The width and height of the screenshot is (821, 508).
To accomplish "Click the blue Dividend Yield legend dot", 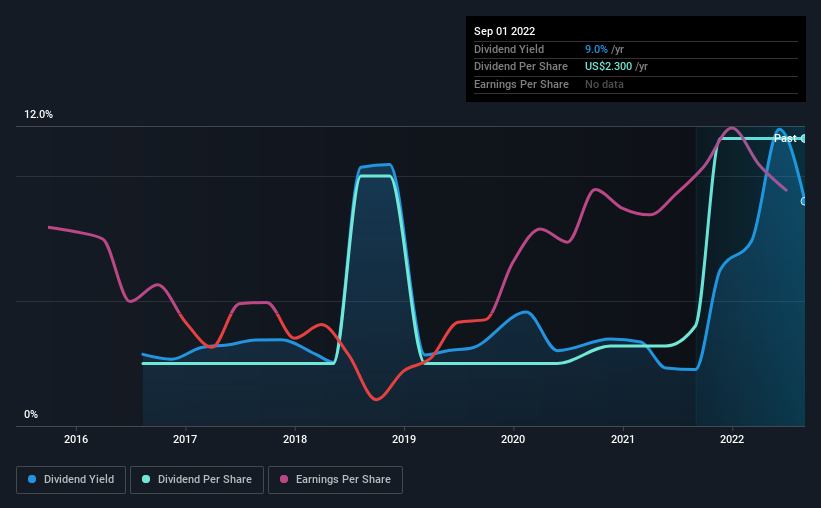I will click(x=33, y=480).
